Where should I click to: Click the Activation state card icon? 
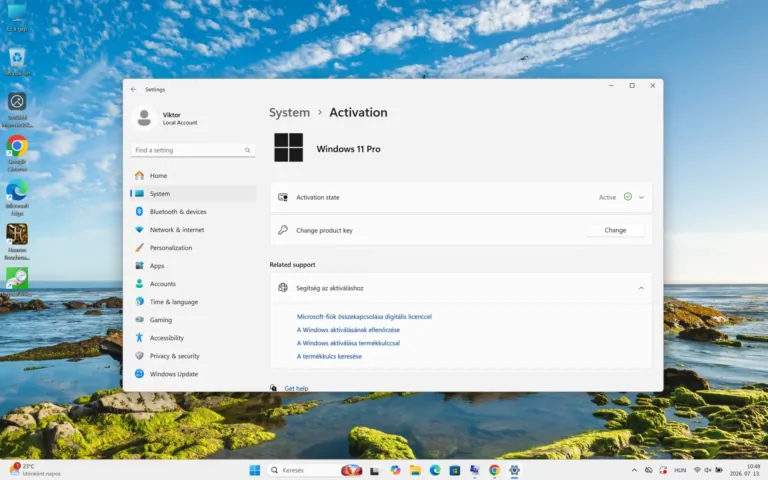(x=283, y=197)
